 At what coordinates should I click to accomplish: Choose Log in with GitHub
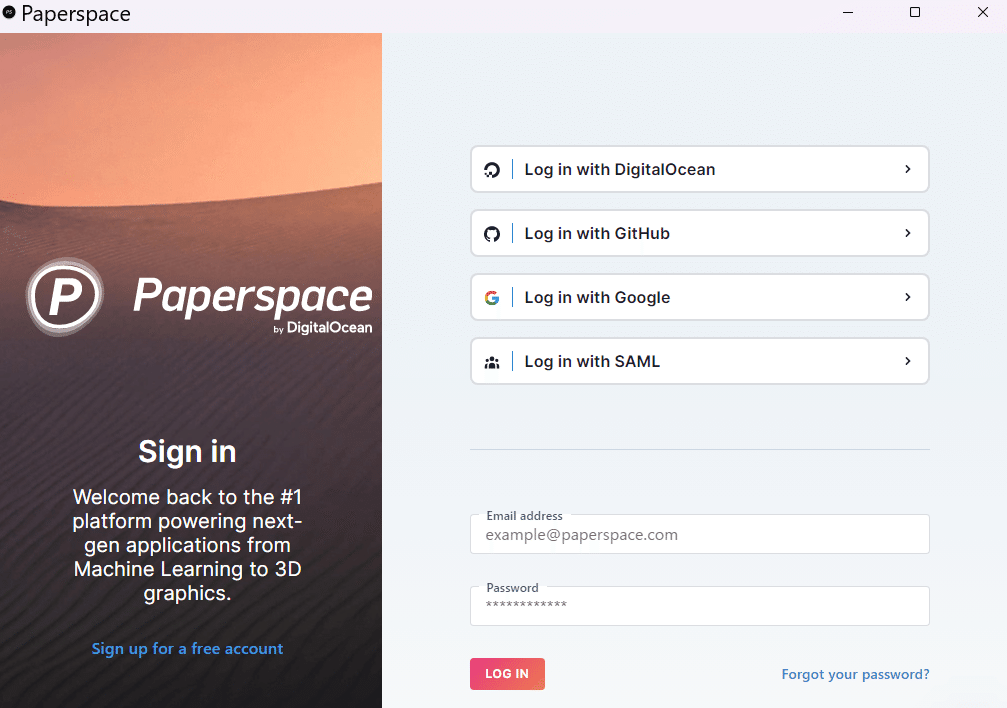(699, 233)
